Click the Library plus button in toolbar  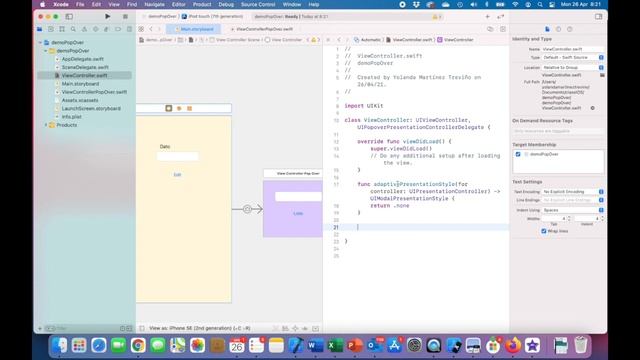click(x=487, y=17)
